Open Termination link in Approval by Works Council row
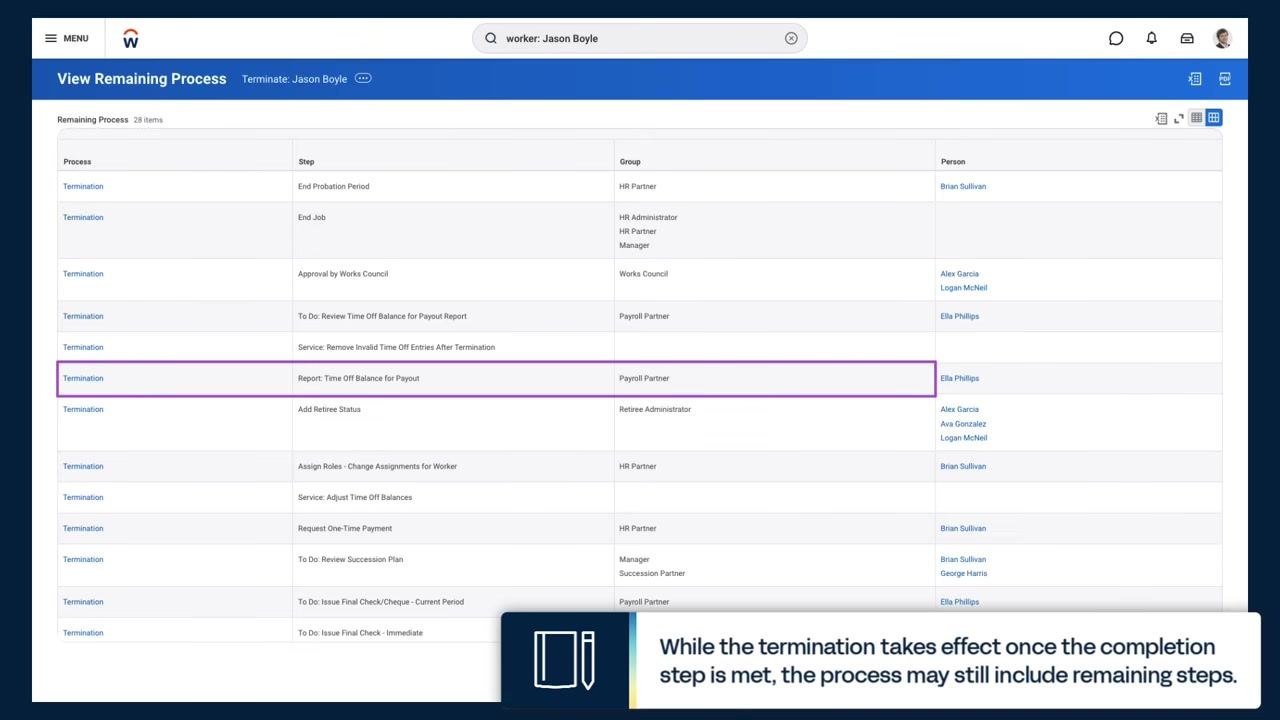This screenshot has width=1280, height=720. pyautogui.click(x=83, y=273)
